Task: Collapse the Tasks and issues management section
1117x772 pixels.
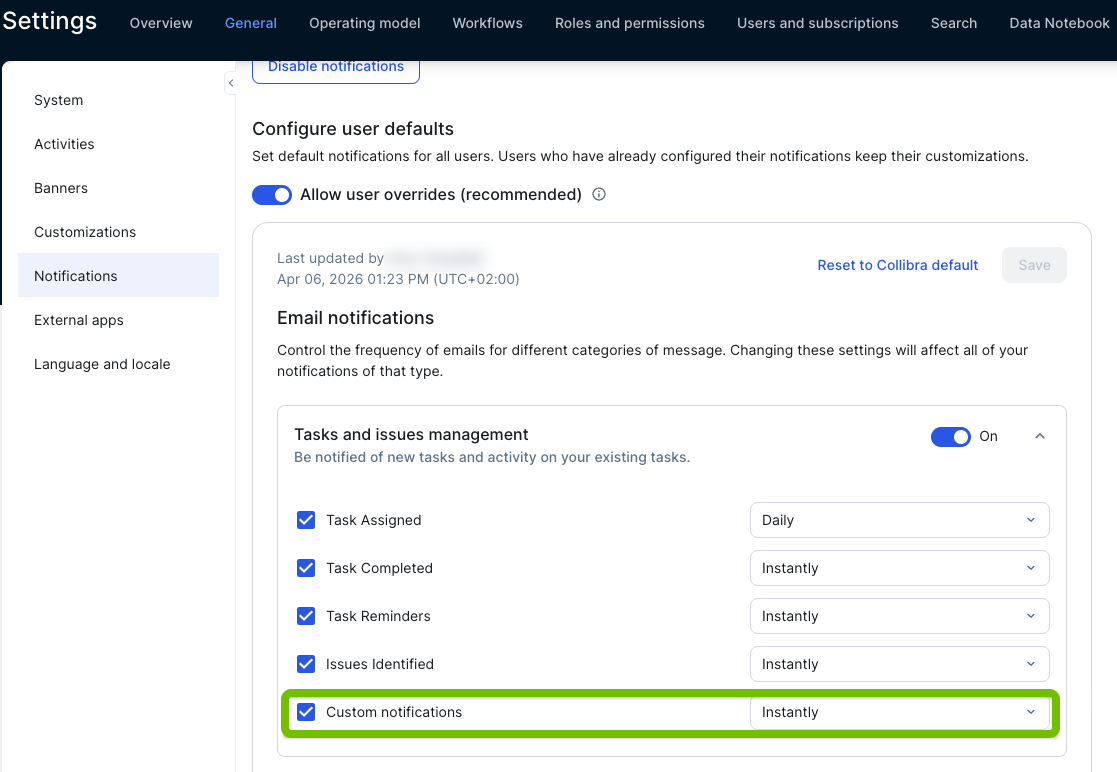Action: tap(1039, 436)
